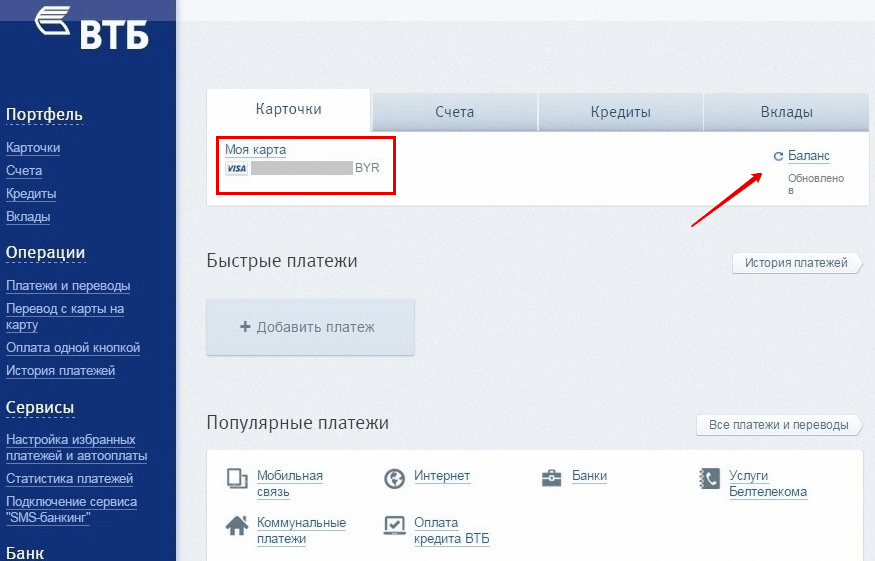Open the Кредиты tab
The width and height of the screenshot is (875, 561).
tap(620, 112)
